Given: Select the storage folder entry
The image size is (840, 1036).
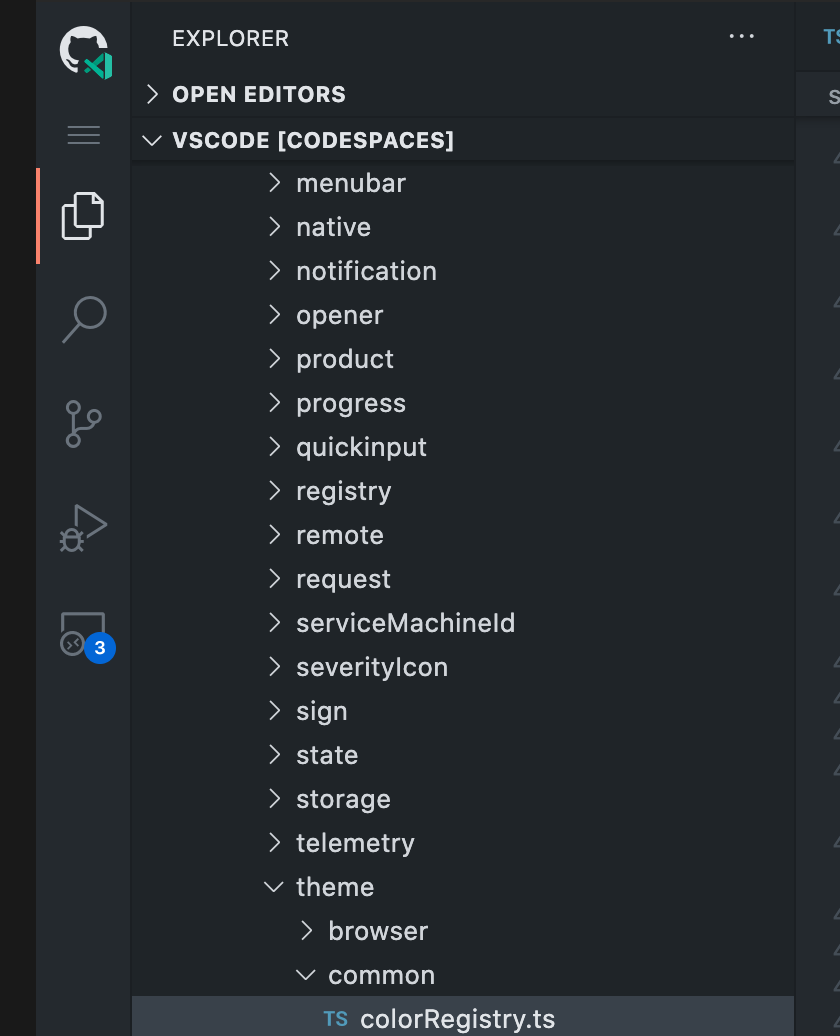Looking at the screenshot, I should 343,799.
